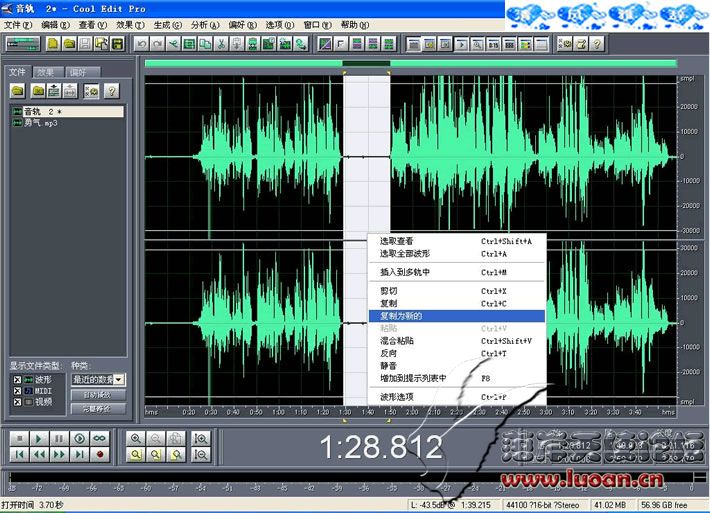This screenshot has width=710, height=513.
Task: Toggle the MIDI file type checkbox
Action: pyautogui.click(x=17, y=391)
